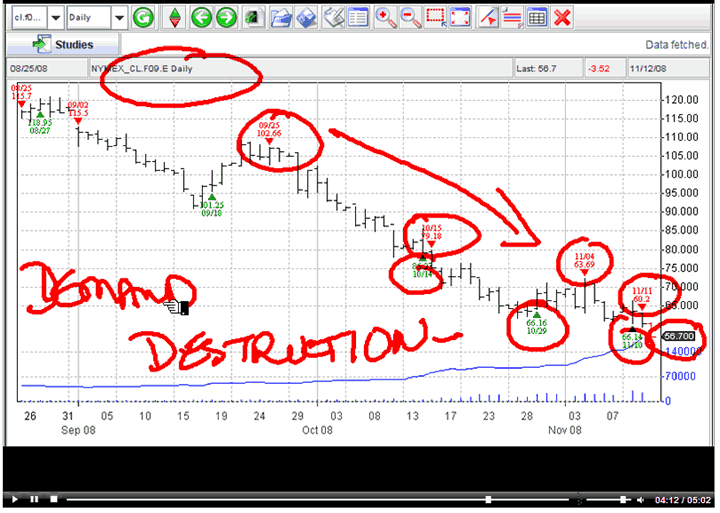Click the floppy disk save icon
The image size is (720, 513).
306,18
